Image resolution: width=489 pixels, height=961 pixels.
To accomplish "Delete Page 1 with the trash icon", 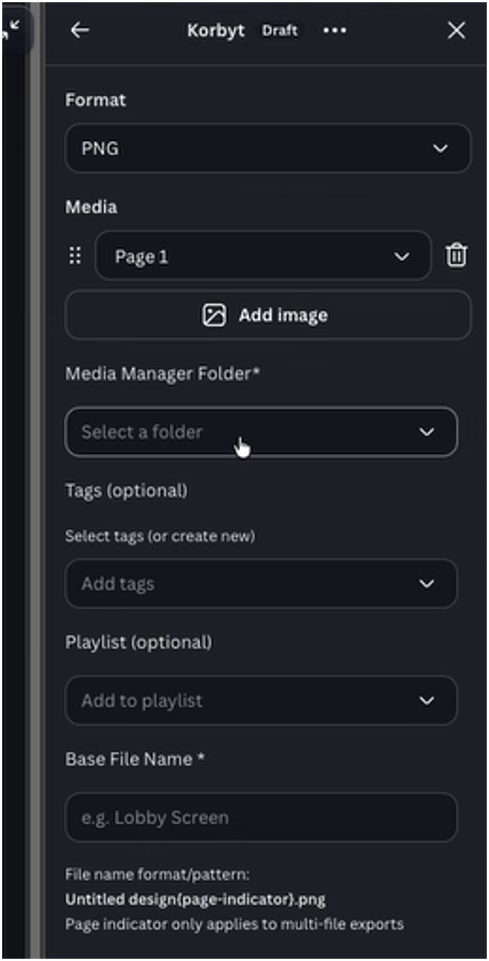I will point(456,256).
